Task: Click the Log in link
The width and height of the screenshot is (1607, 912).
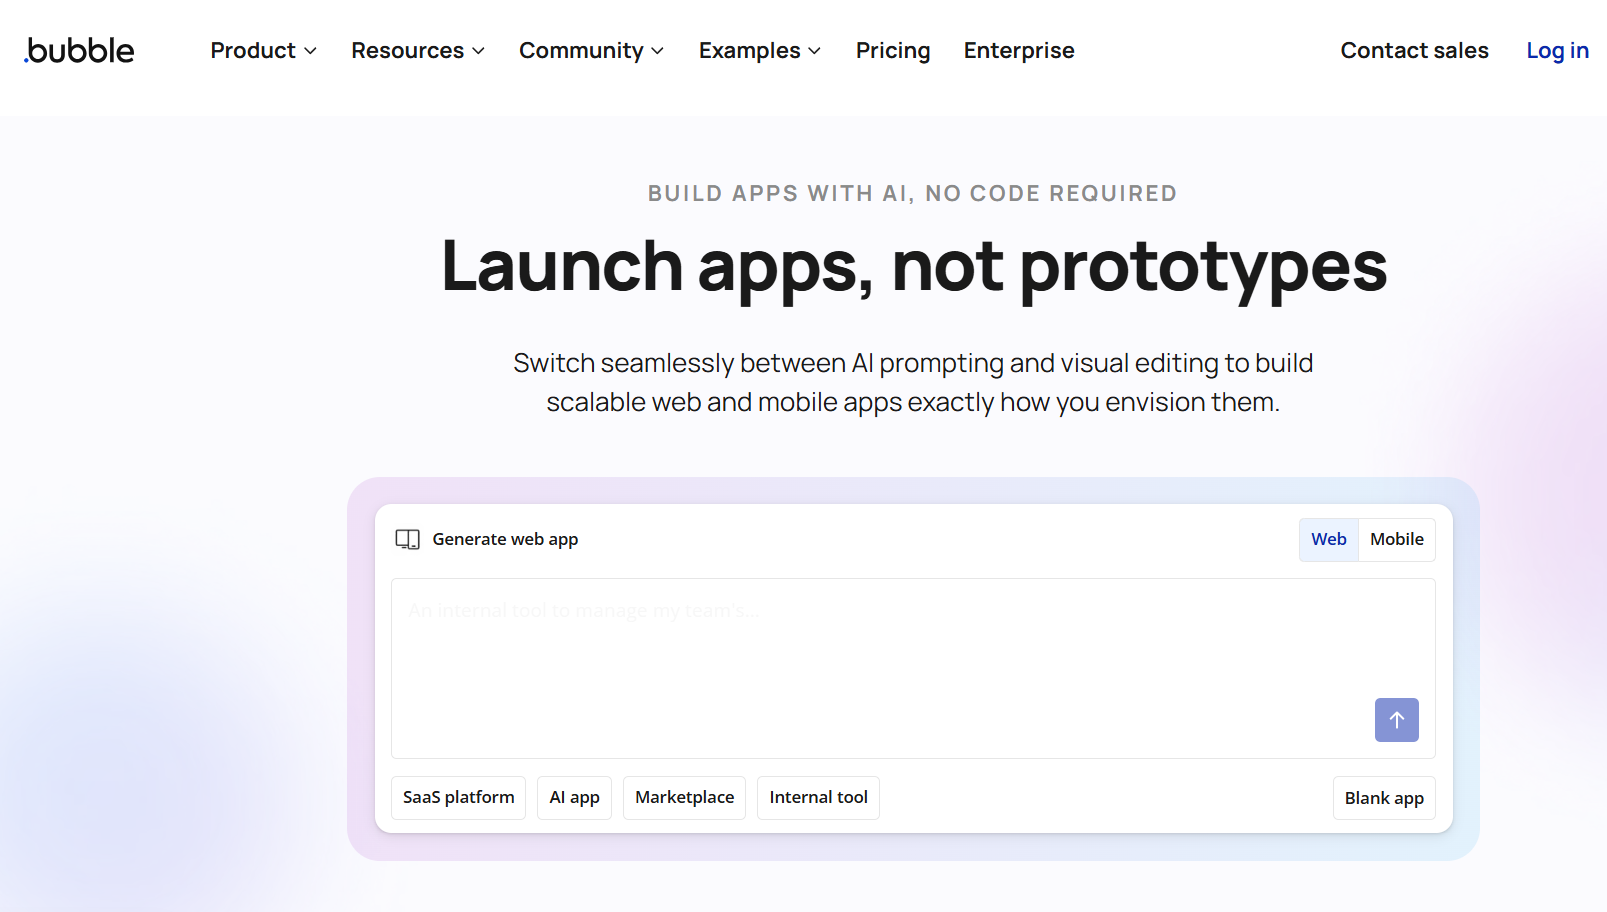Action: click(x=1557, y=50)
